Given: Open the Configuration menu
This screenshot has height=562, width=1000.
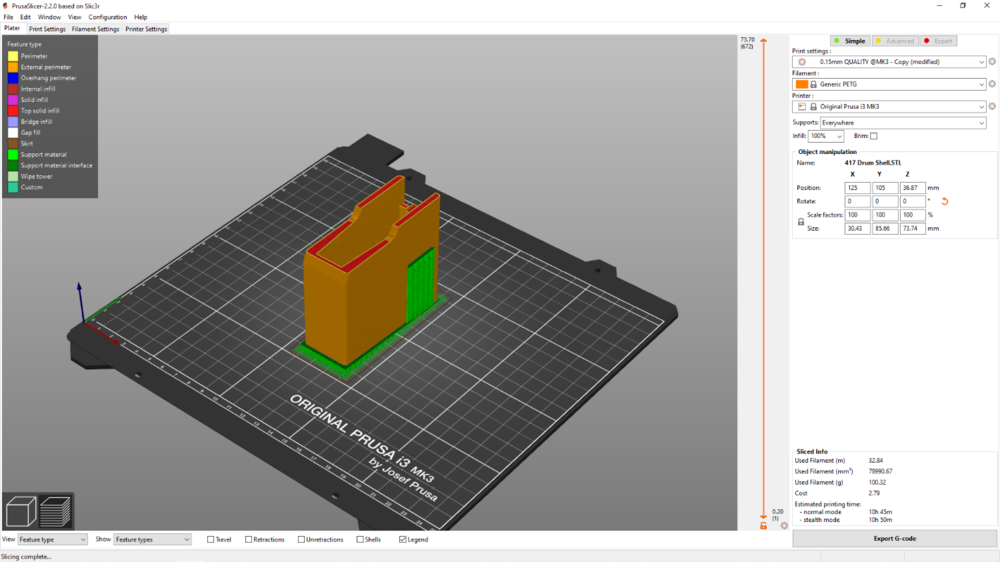Looking at the screenshot, I should pos(108,17).
